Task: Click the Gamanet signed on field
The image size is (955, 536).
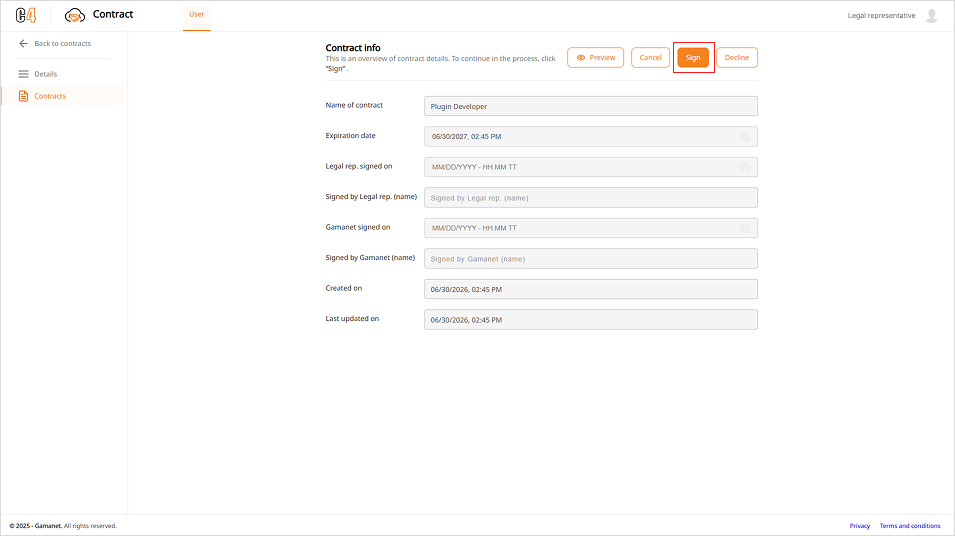Action: click(591, 228)
